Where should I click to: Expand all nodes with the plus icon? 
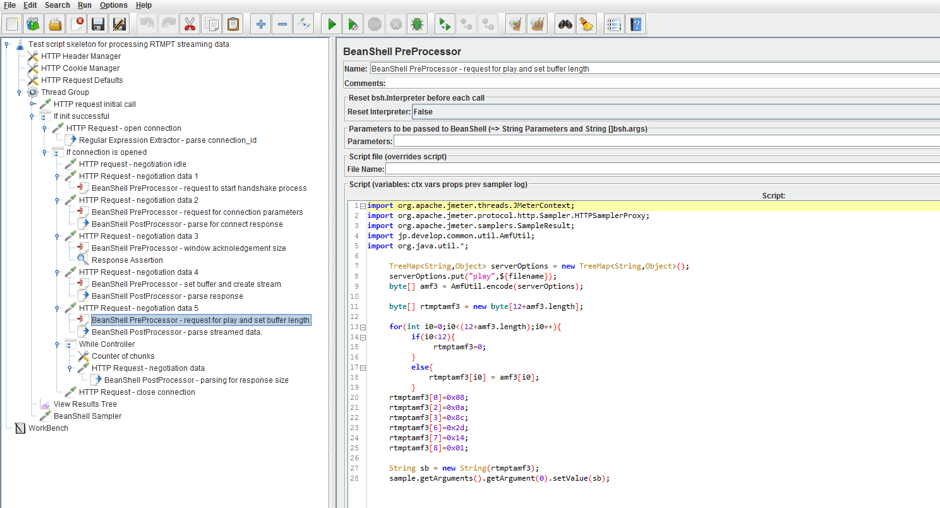coord(261,25)
